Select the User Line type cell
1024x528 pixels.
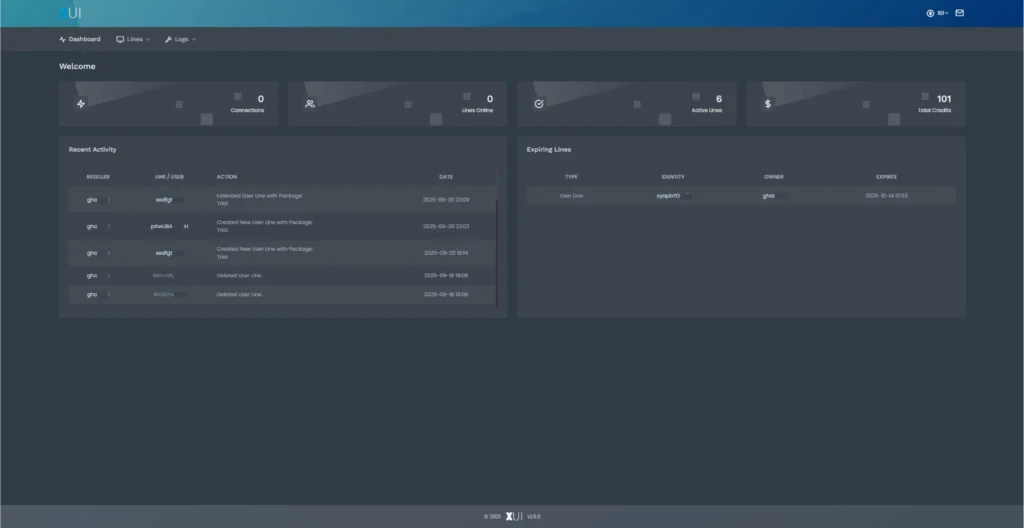click(571, 196)
